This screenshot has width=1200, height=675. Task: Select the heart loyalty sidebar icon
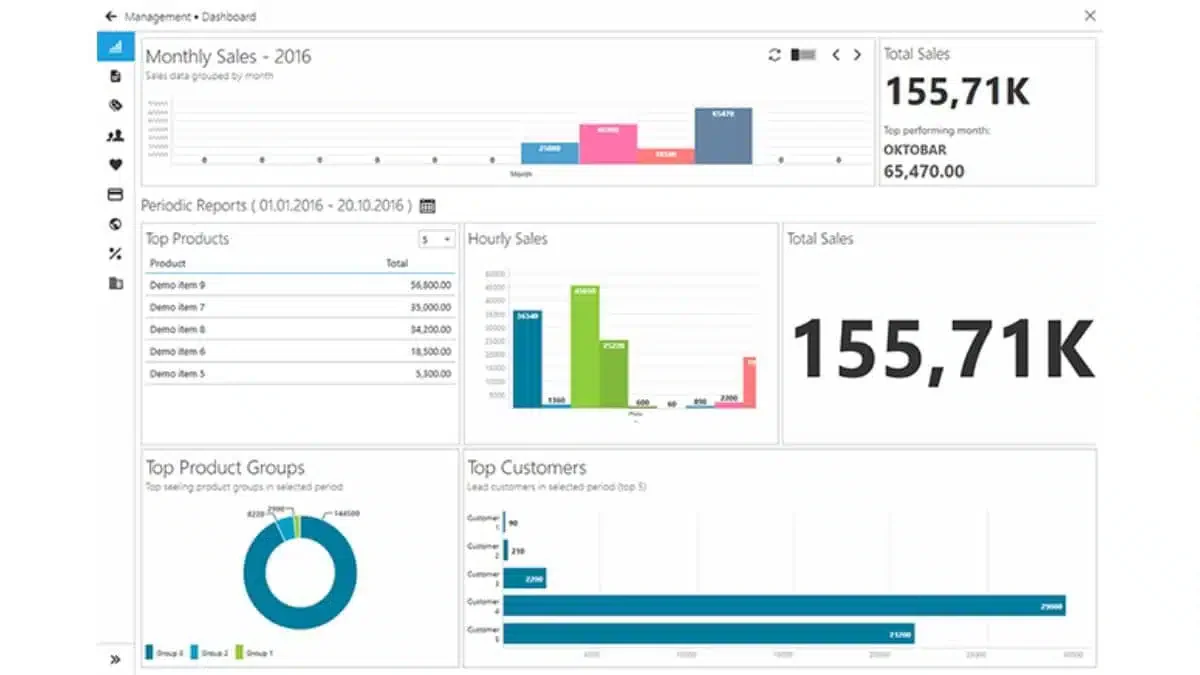[115, 165]
